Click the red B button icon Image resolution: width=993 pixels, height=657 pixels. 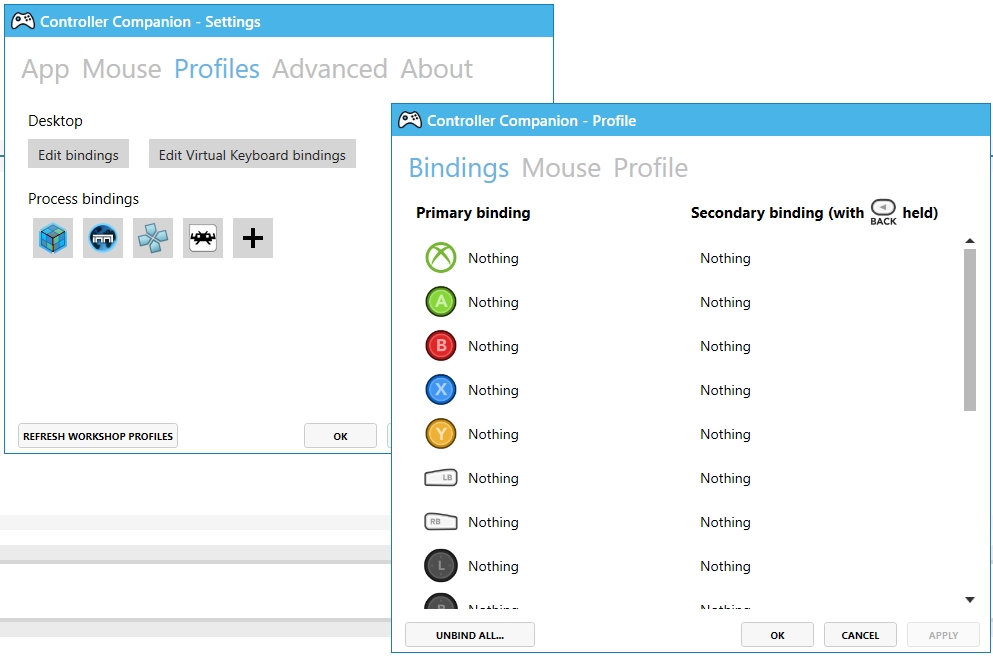pos(441,346)
